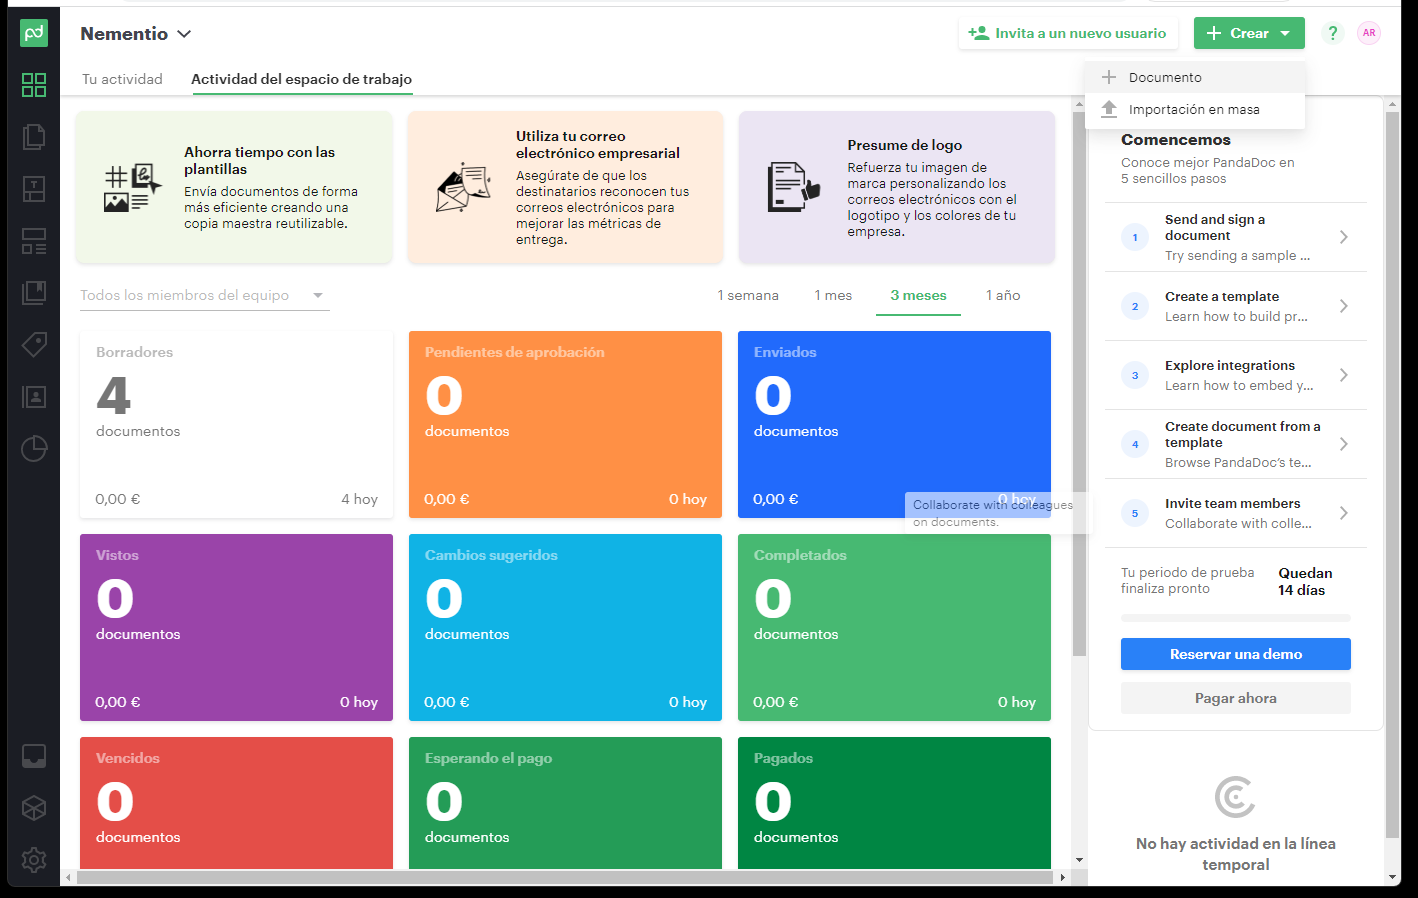Click the email envelope illustration icon
1418x898 pixels.
click(x=463, y=187)
